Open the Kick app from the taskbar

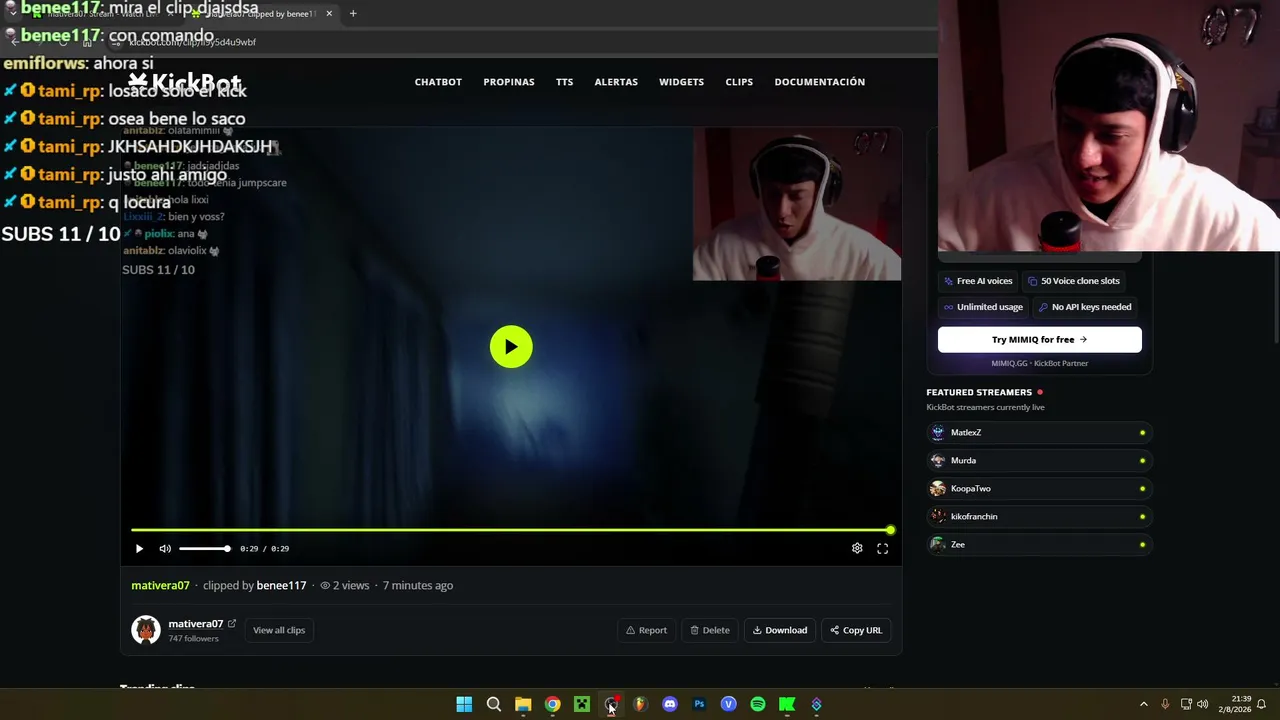(x=787, y=704)
